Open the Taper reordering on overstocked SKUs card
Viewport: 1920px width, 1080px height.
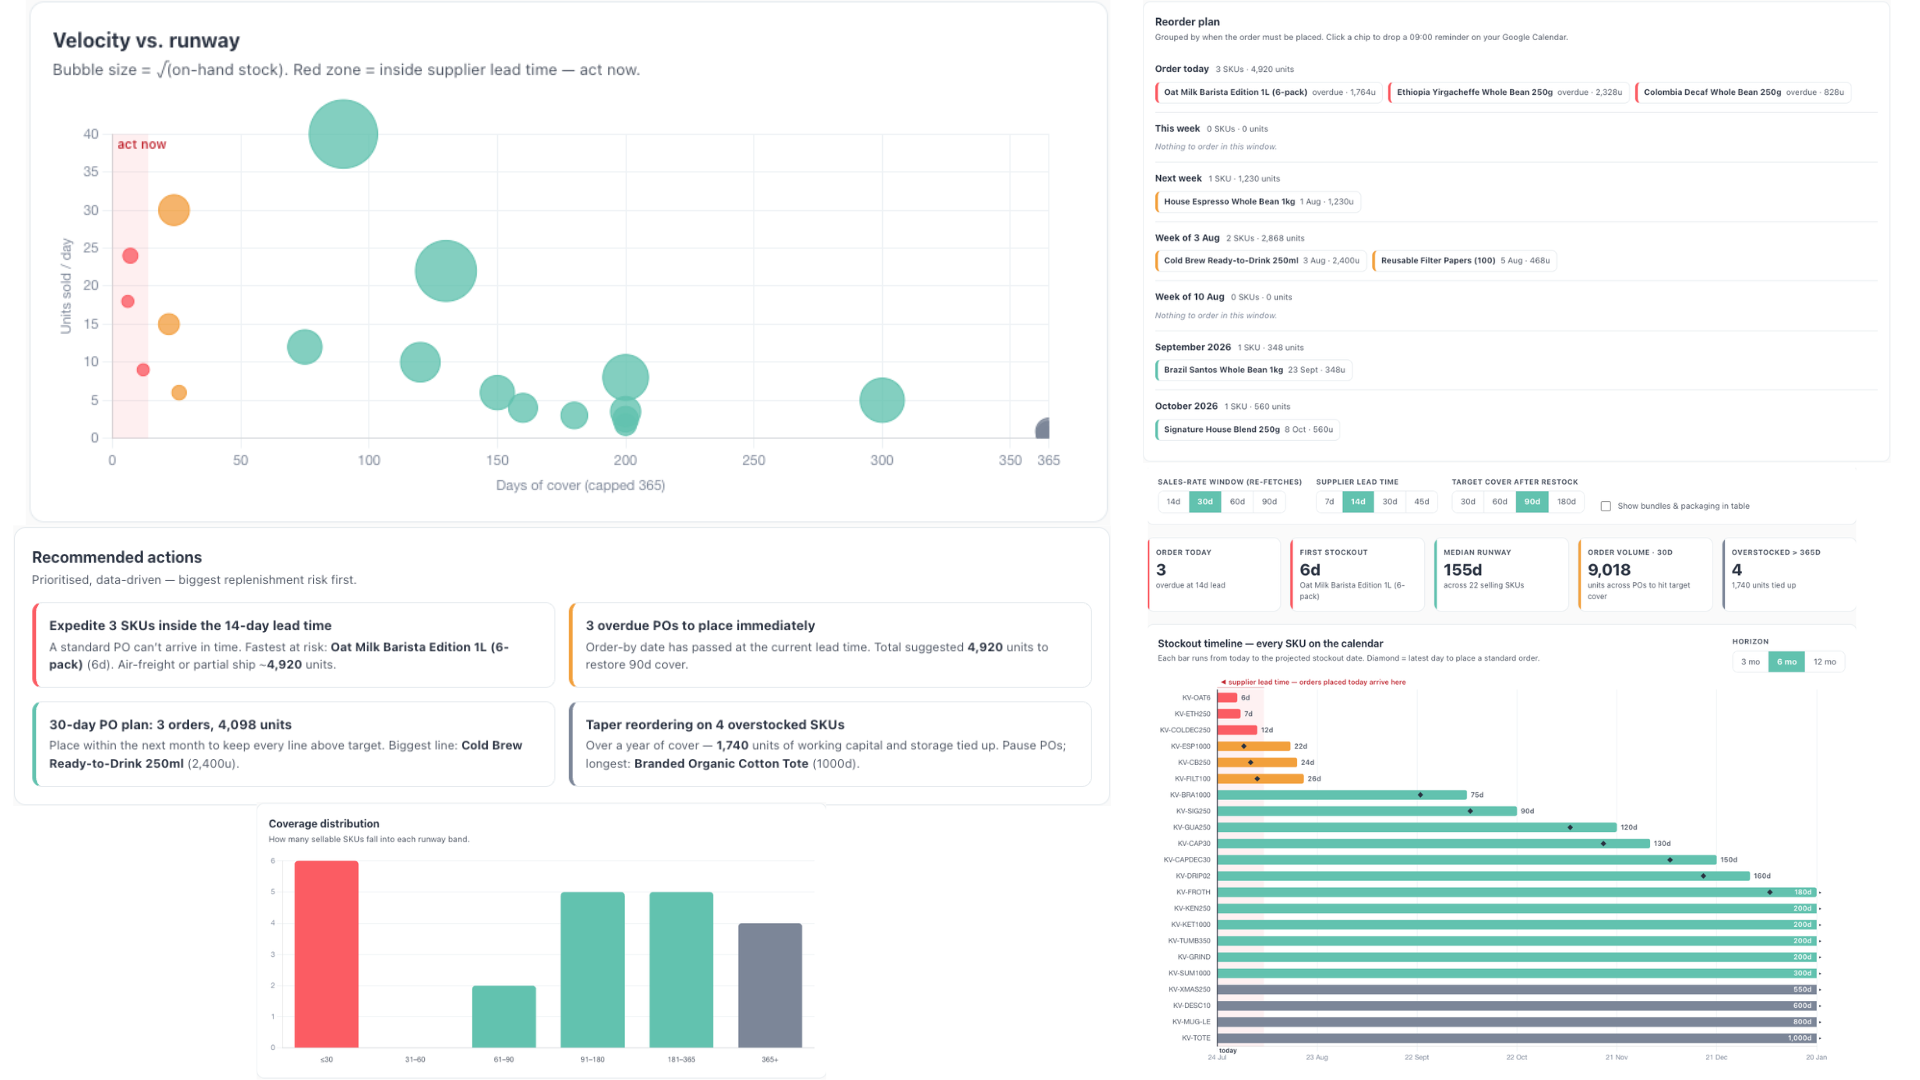830,744
